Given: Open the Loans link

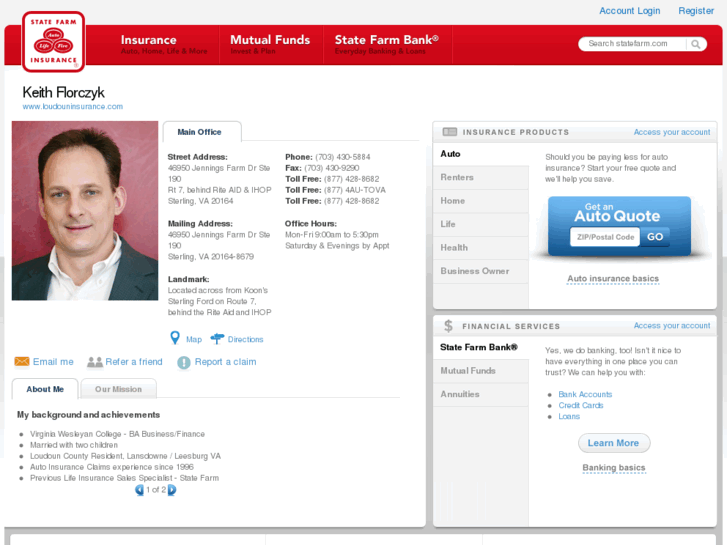Looking at the screenshot, I should click(x=569, y=417).
